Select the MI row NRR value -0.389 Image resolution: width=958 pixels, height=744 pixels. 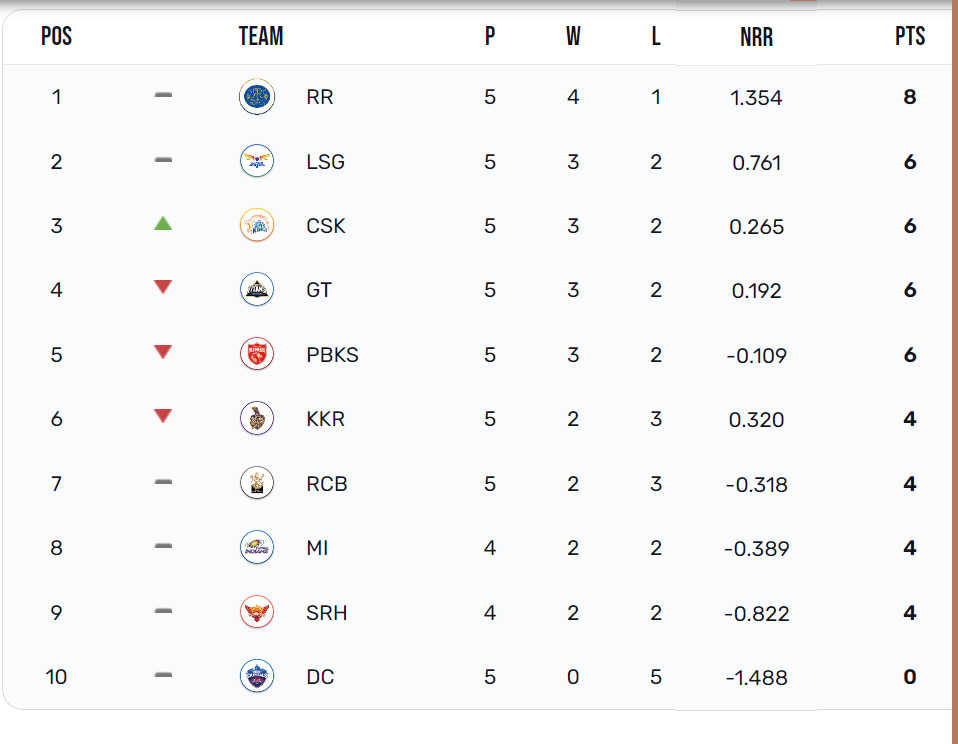click(756, 549)
